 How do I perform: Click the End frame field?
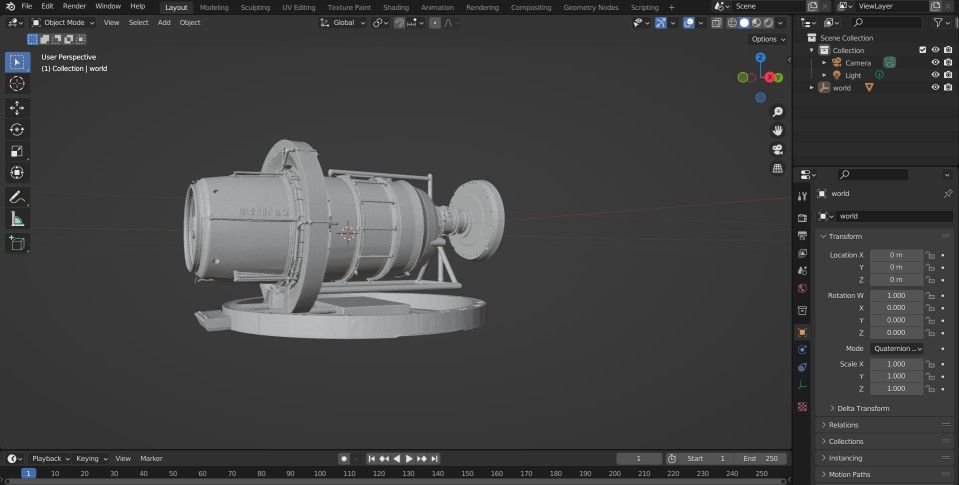pos(762,458)
